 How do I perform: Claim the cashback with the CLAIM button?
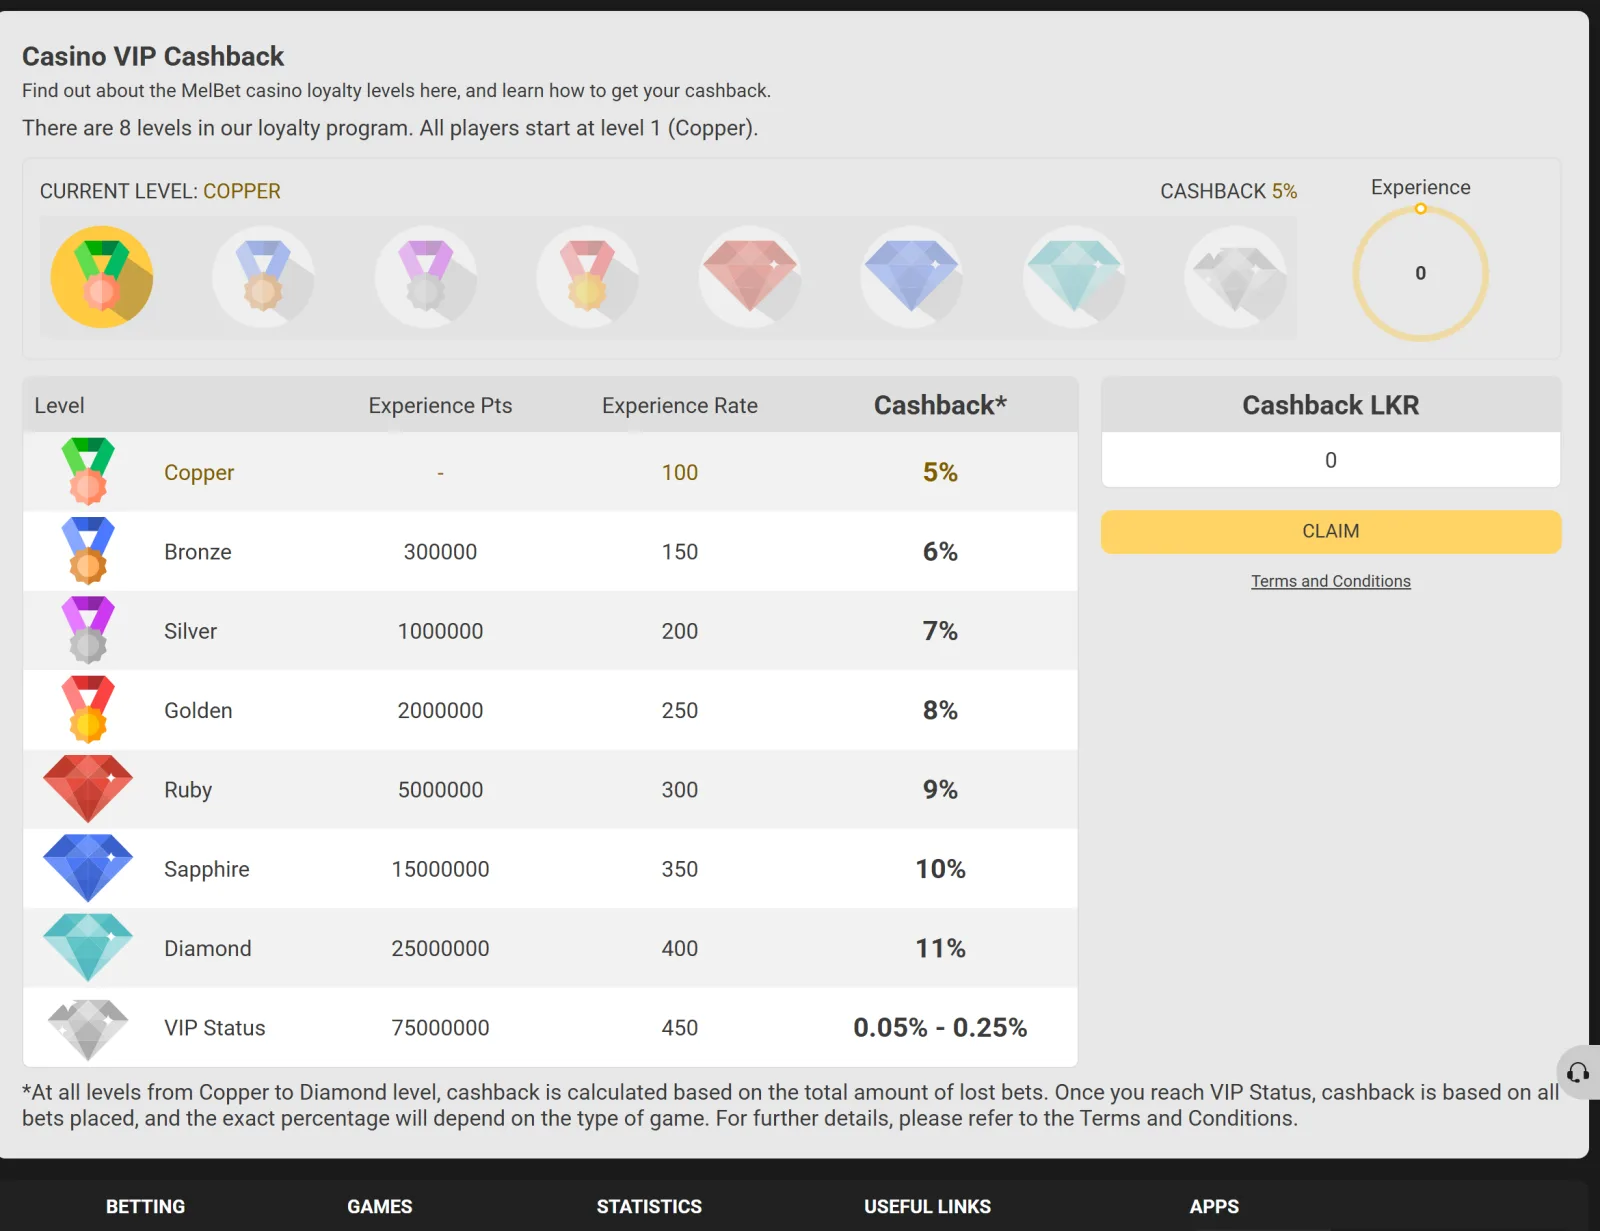coord(1331,532)
